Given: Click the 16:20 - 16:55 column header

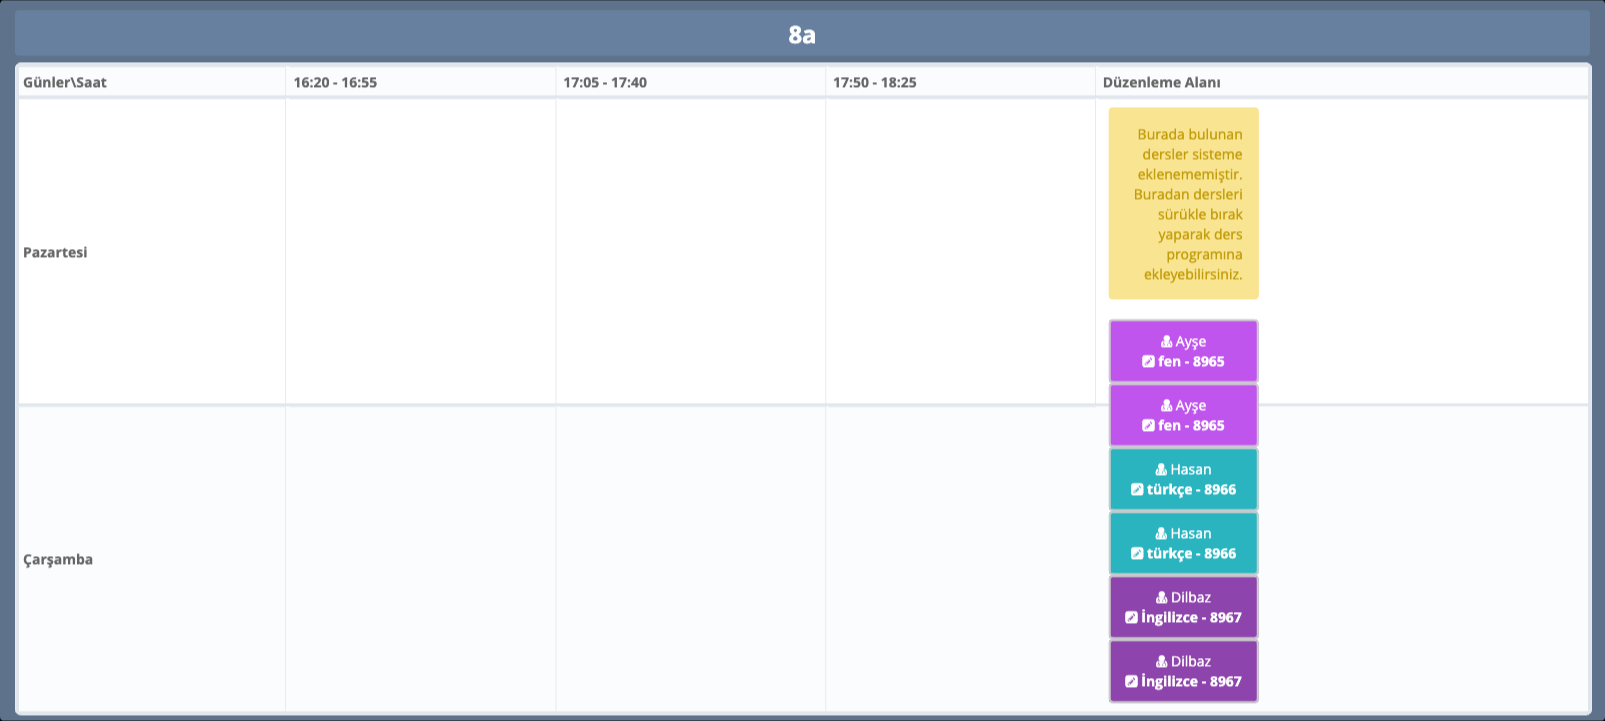Looking at the screenshot, I should point(335,82).
